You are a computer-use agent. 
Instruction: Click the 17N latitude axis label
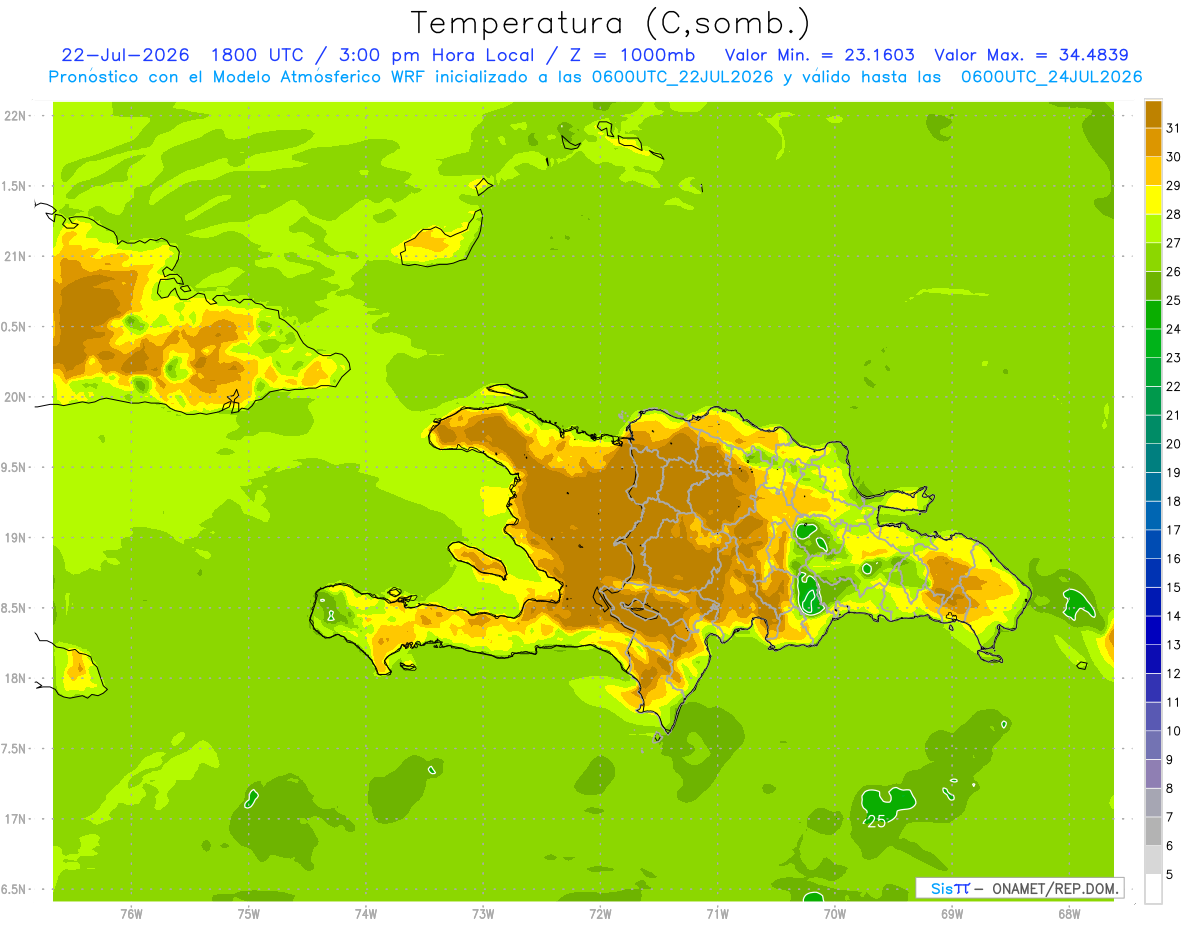(14, 820)
